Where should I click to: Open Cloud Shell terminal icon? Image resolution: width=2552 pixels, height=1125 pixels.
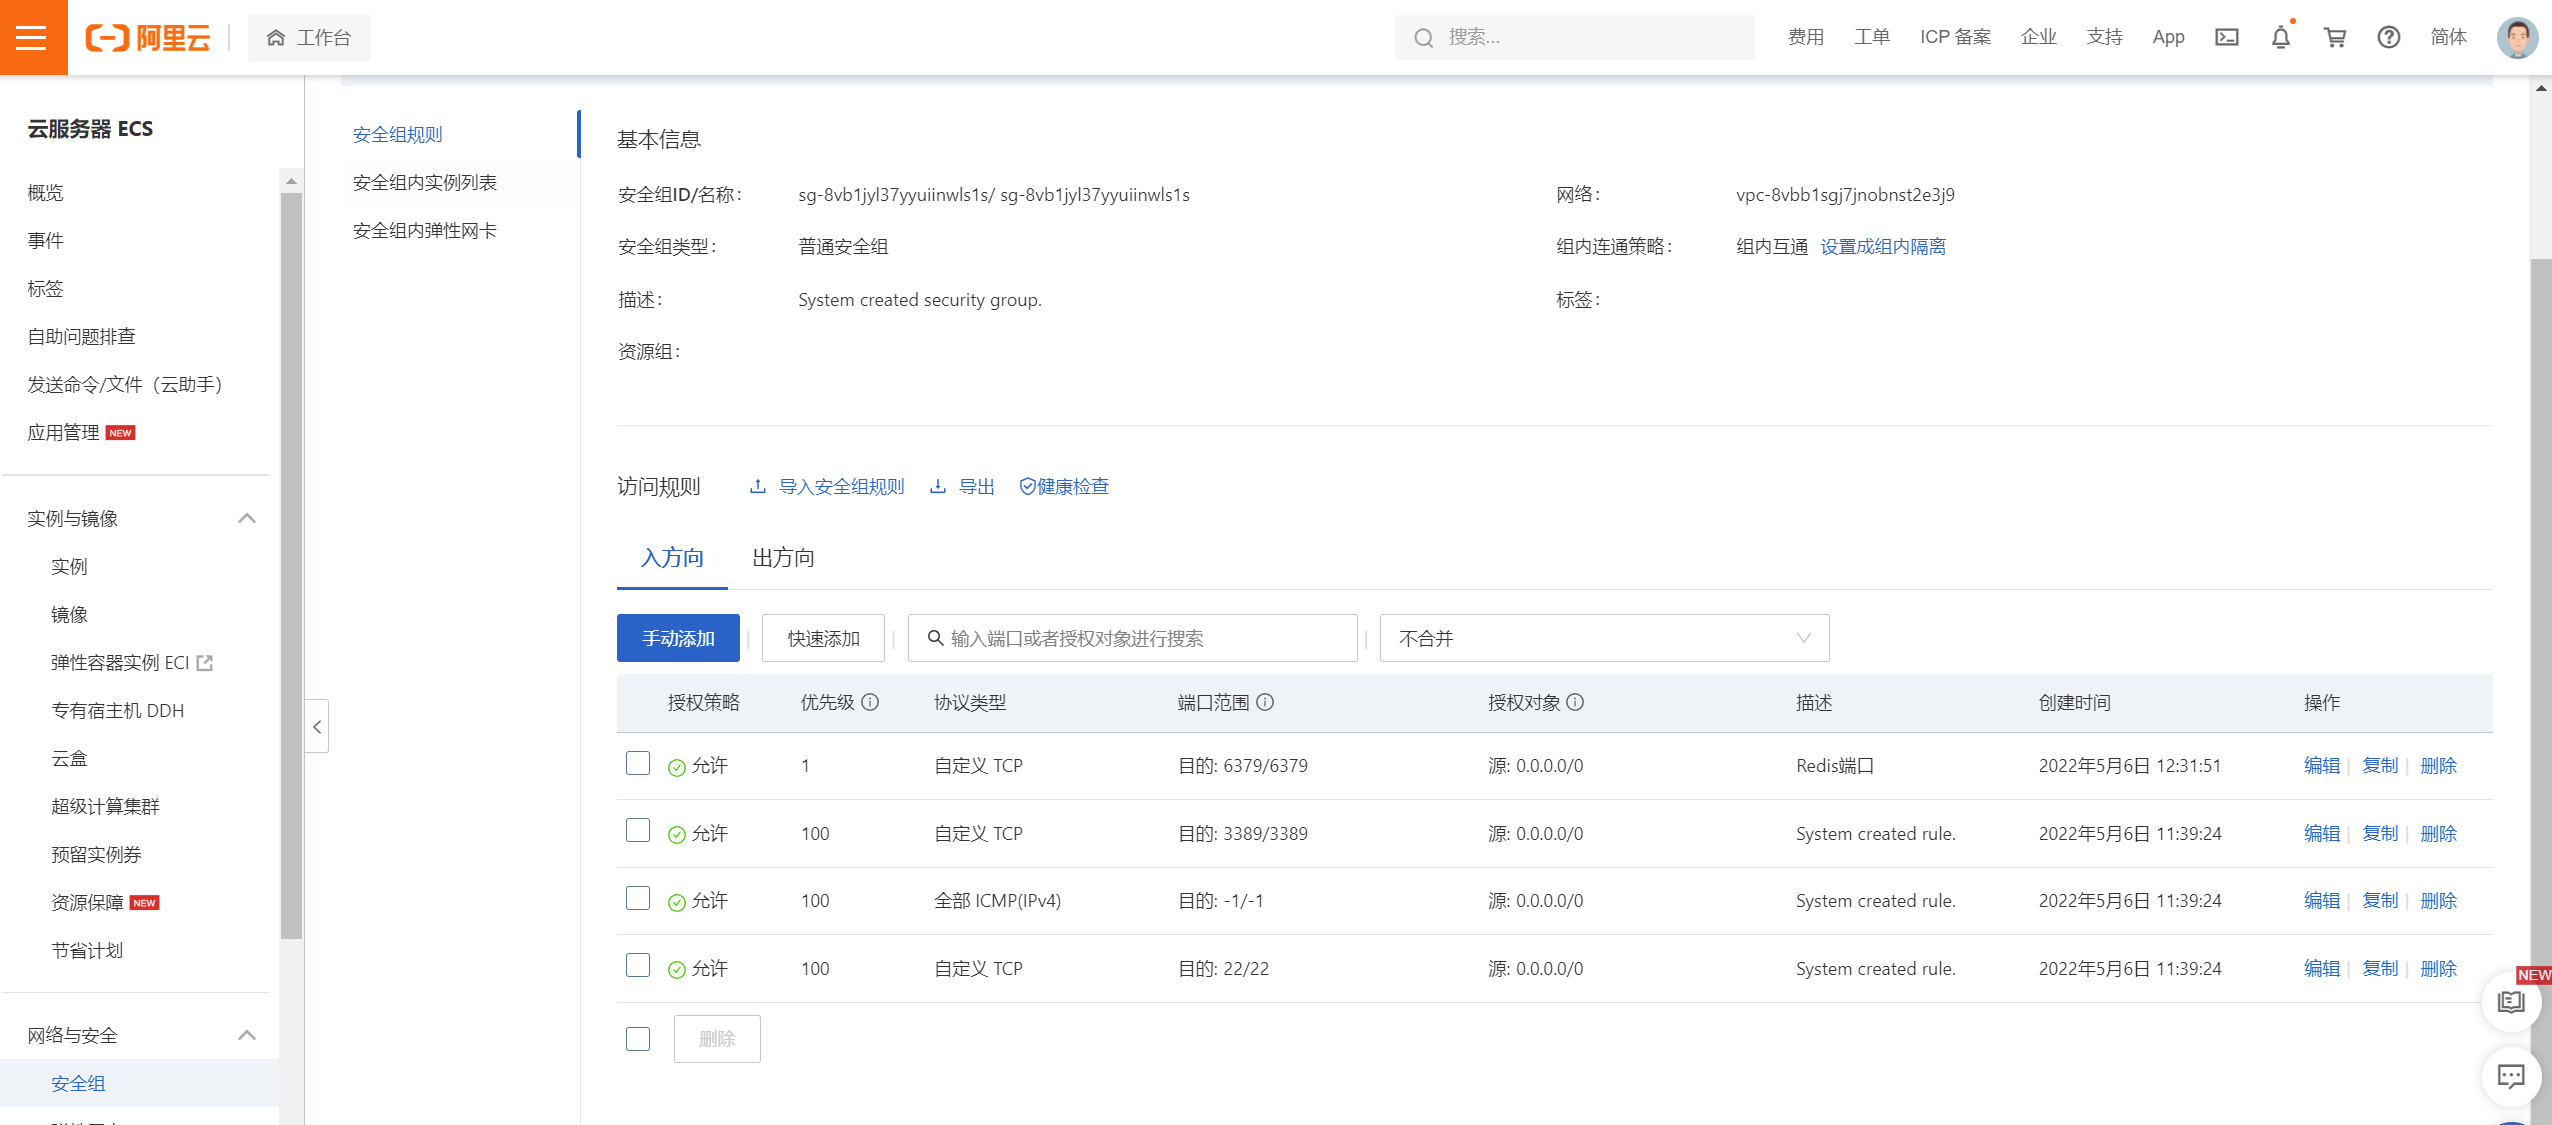2227,37
